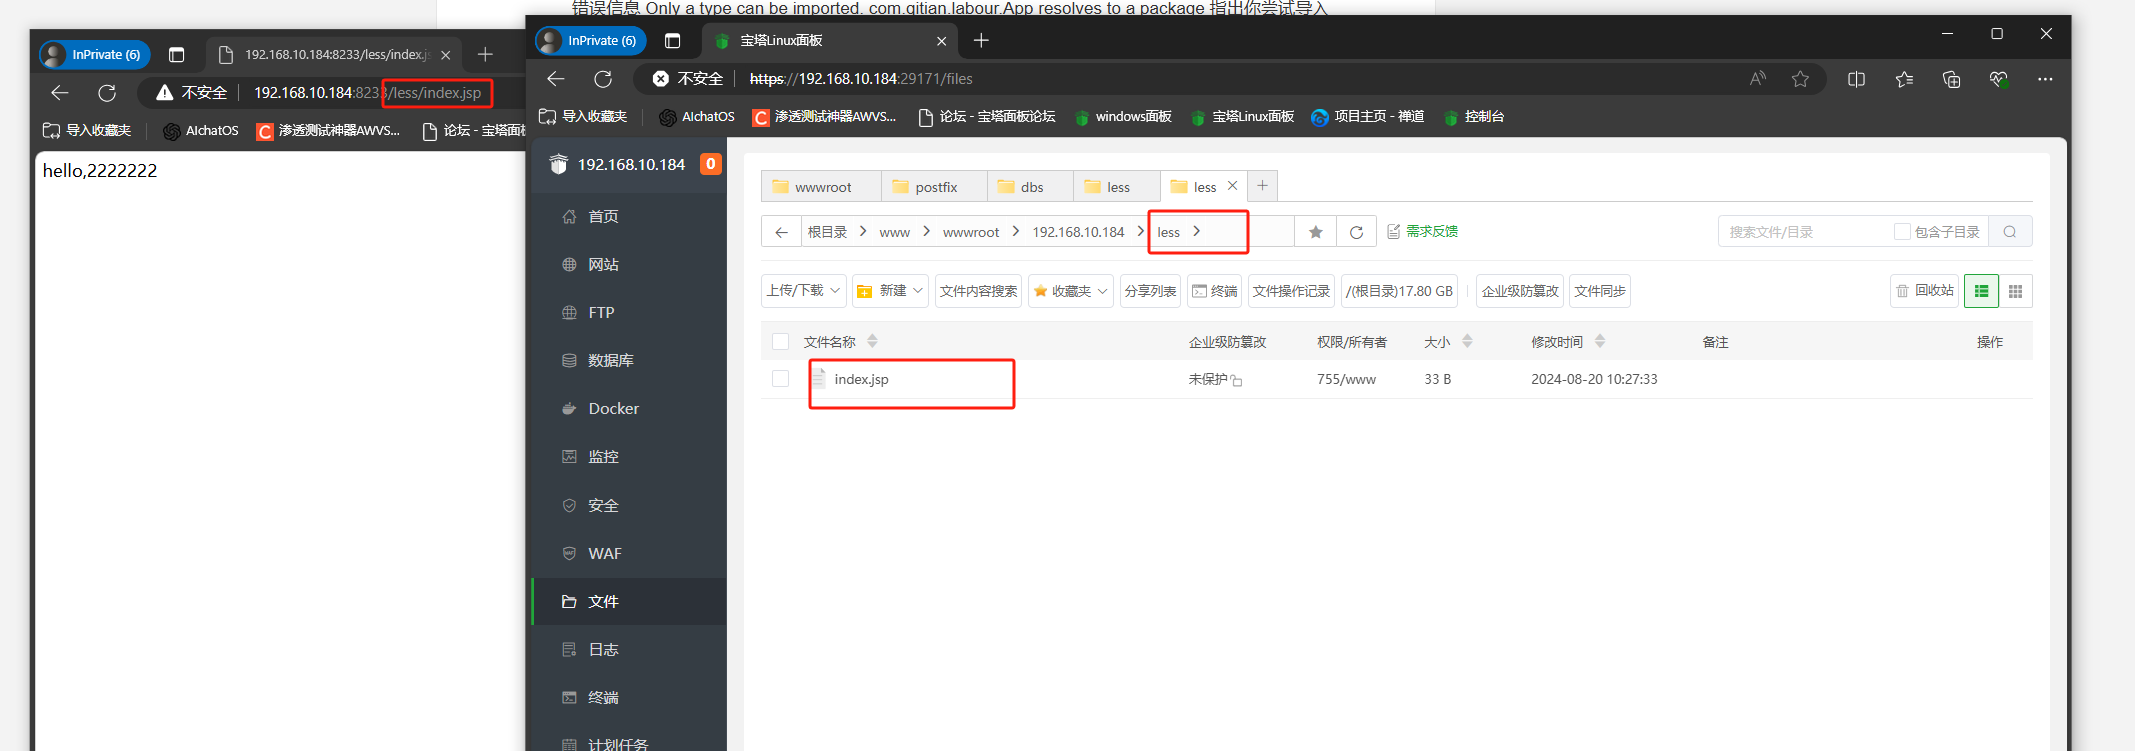Close the active less file tab
The width and height of the screenshot is (2135, 751).
[x=1232, y=186]
